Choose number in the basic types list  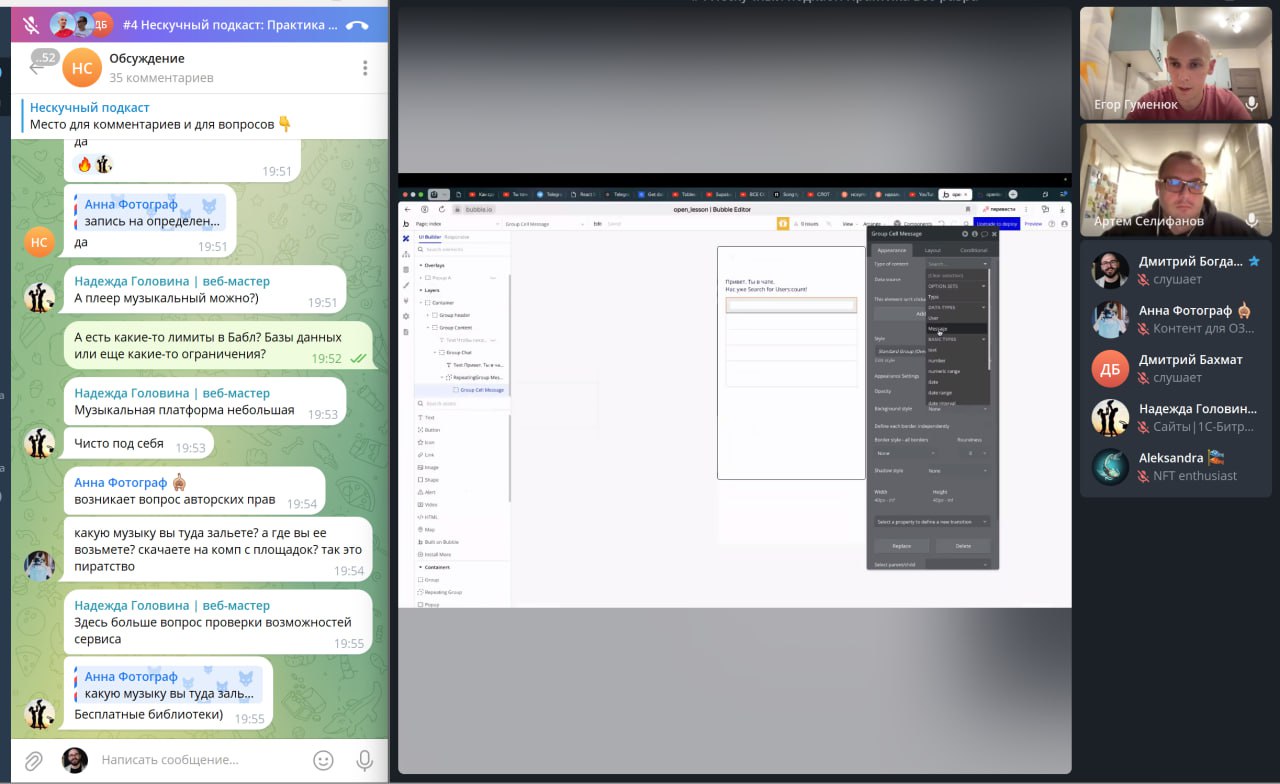coord(957,360)
